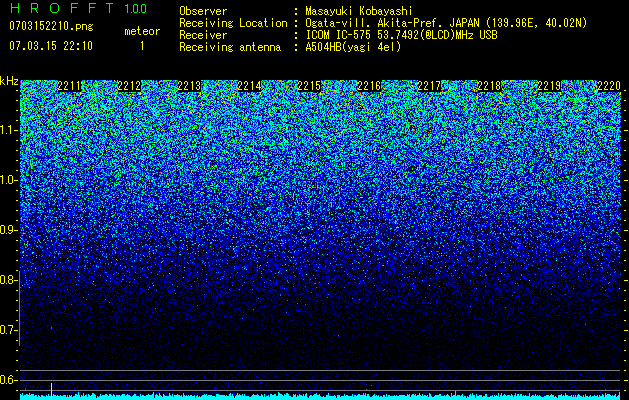Select the A504HB(yagi 4el) antenna text
This screenshot has width=629, height=400.
pos(353,47)
